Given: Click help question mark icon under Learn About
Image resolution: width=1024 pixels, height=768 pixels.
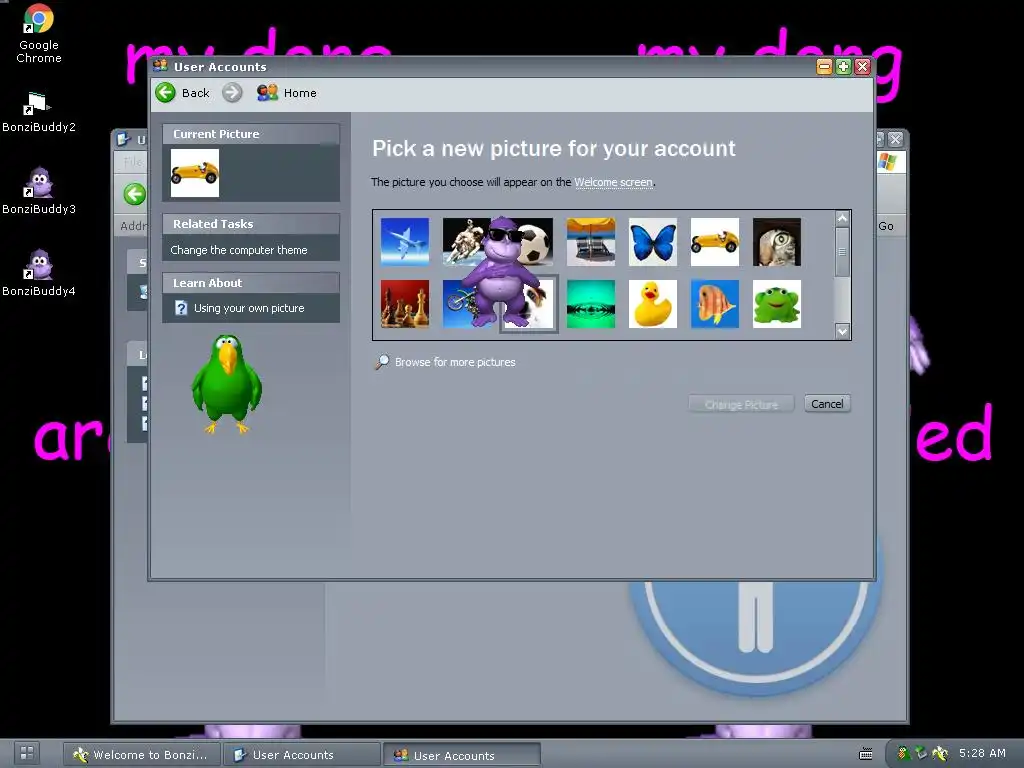Looking at the screenshot, I should [x=181, y=308].
